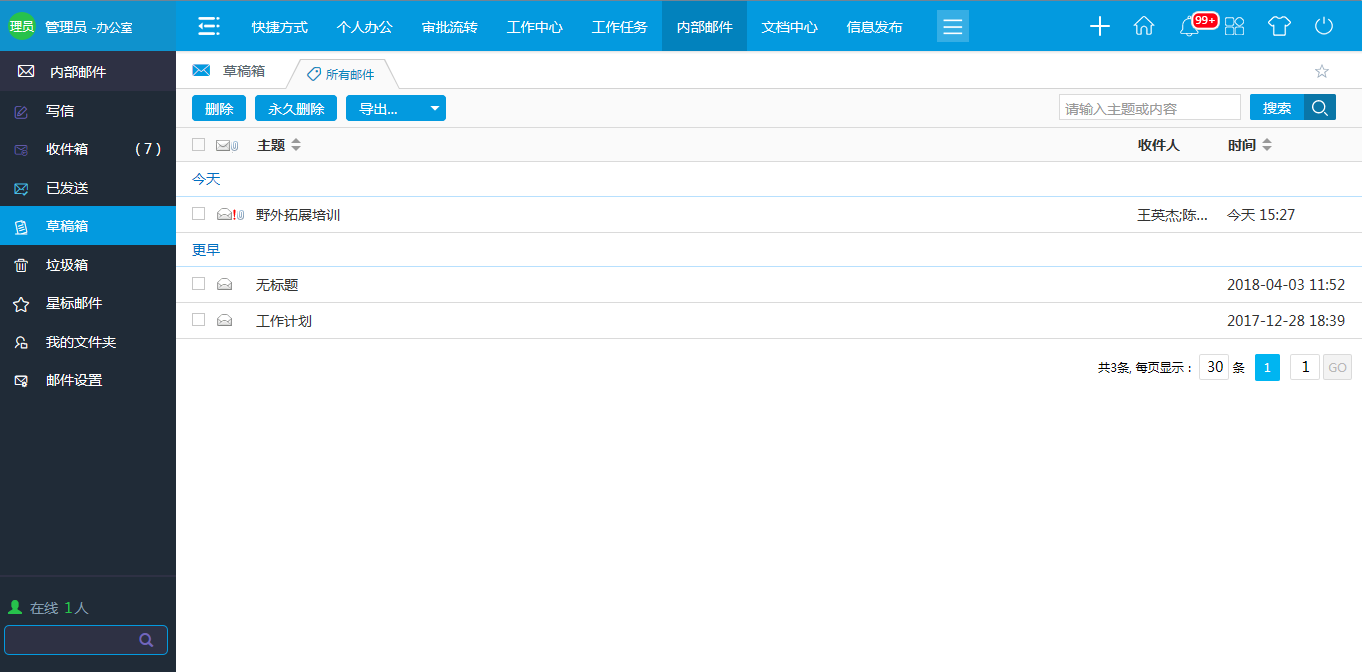Open the theme shirt icon

[x=1279, y=27]
